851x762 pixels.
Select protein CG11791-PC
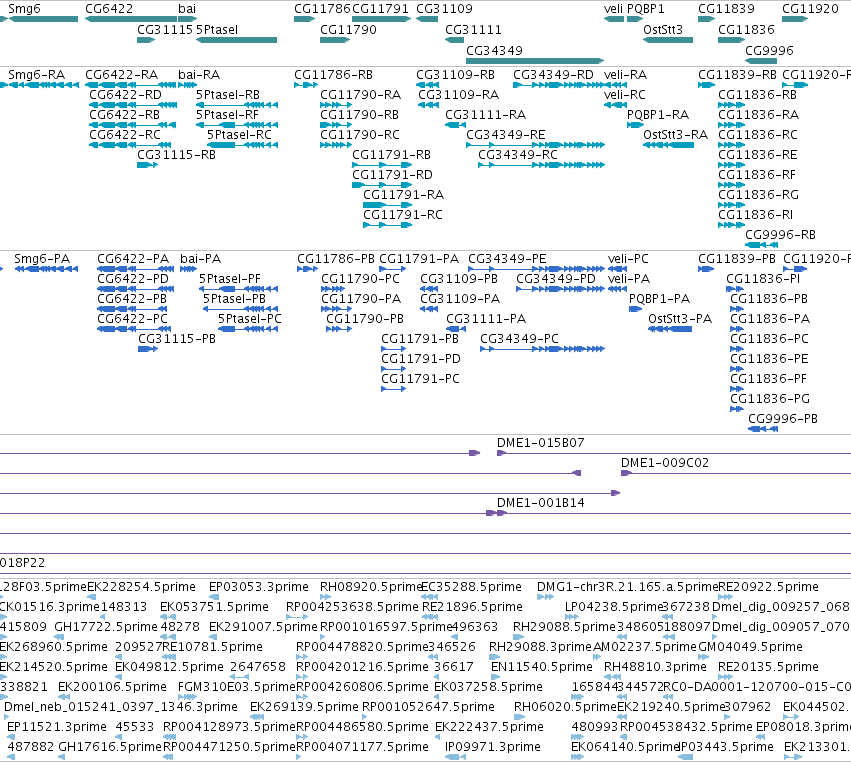[420, 379]
